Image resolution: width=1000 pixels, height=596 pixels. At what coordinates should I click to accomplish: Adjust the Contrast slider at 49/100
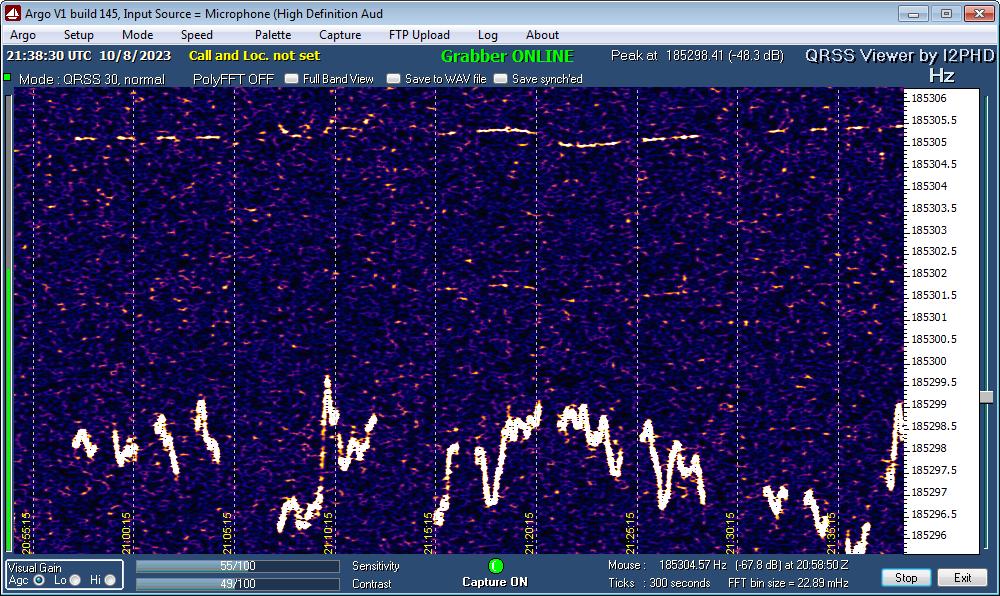pos(238,584)
